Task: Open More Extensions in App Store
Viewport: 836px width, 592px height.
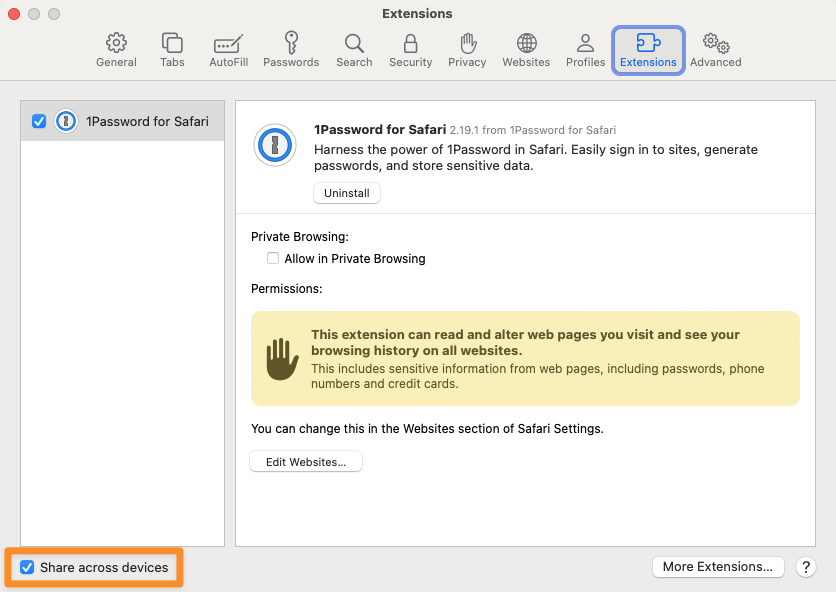Action: [x=717, y=567]
